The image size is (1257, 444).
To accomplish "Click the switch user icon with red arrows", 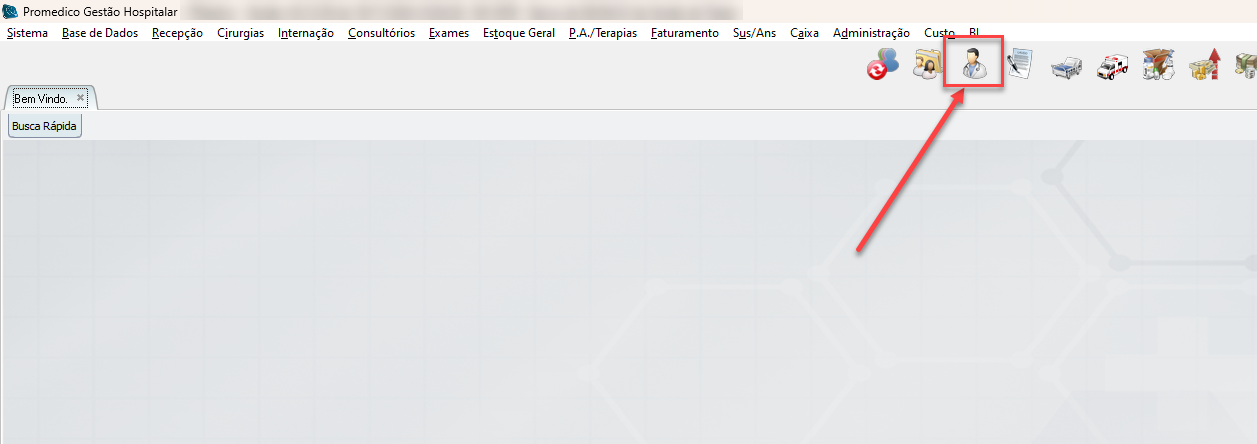I will point(882,66).
